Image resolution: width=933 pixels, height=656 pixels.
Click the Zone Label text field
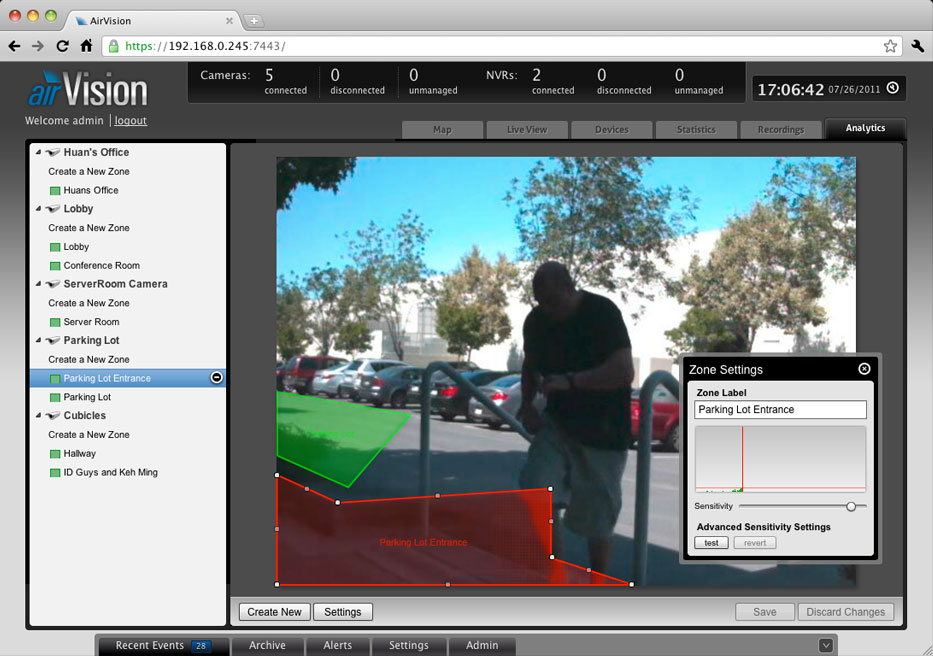(x=780, y=410)
